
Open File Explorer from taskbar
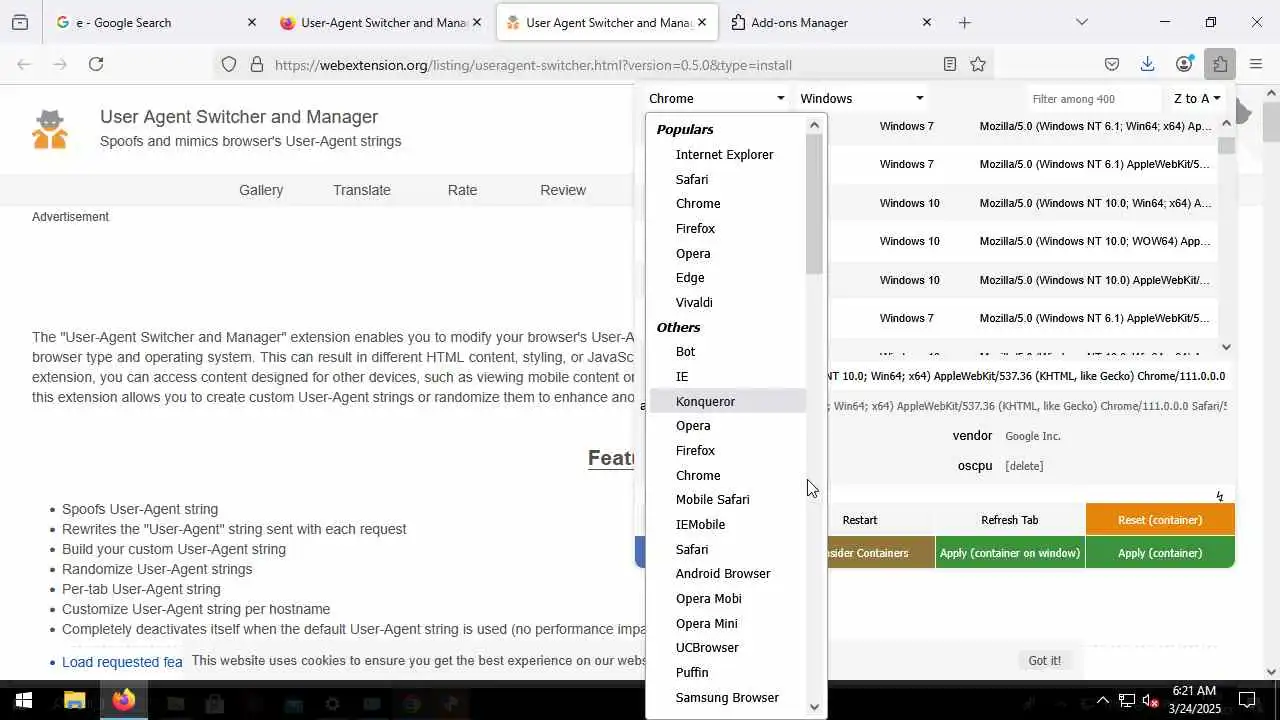tap(75, 701)
